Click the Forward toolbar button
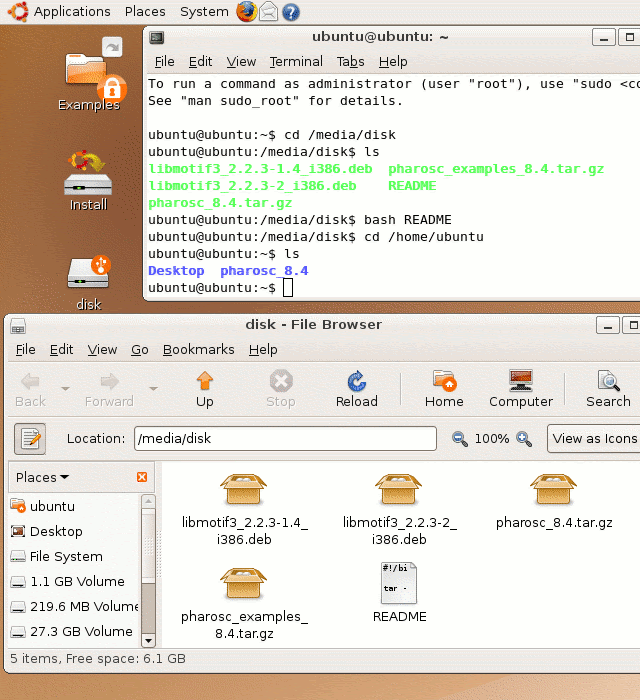Screen dimensions: 640x700 point(109,390)
